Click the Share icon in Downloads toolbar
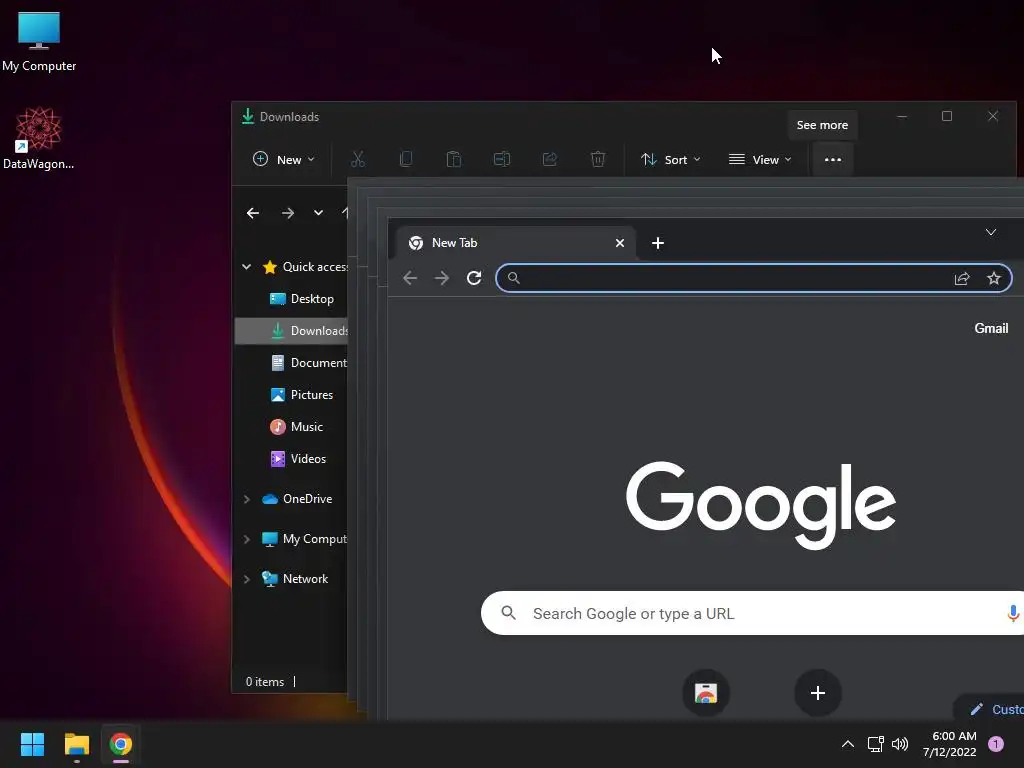Viewport: 1024px width, 768px height. tap(550, 159)
